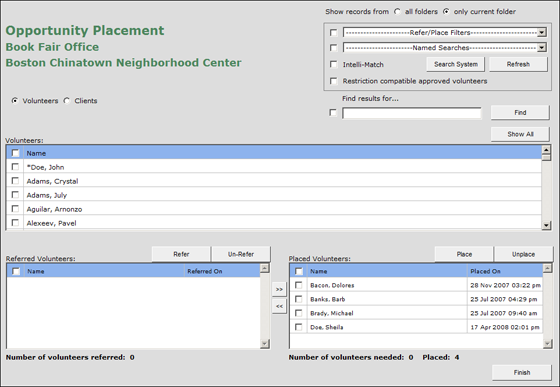Tick the Find results for checkbox
The width and height of the screenshot is (560, 387).
(x=333, y=113)
